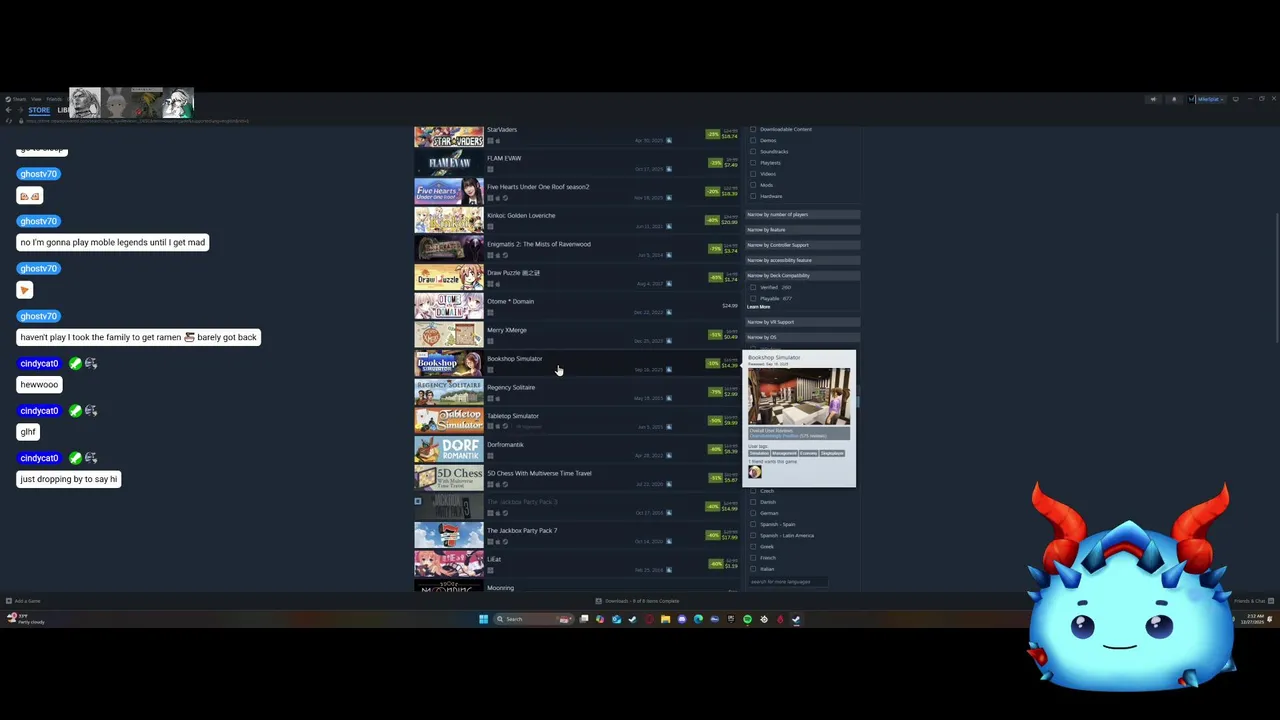Open Five Hearts Under One Roof season2
Image resolution: width=1280 pixels, height=720 pixels.
pos(578,191)
